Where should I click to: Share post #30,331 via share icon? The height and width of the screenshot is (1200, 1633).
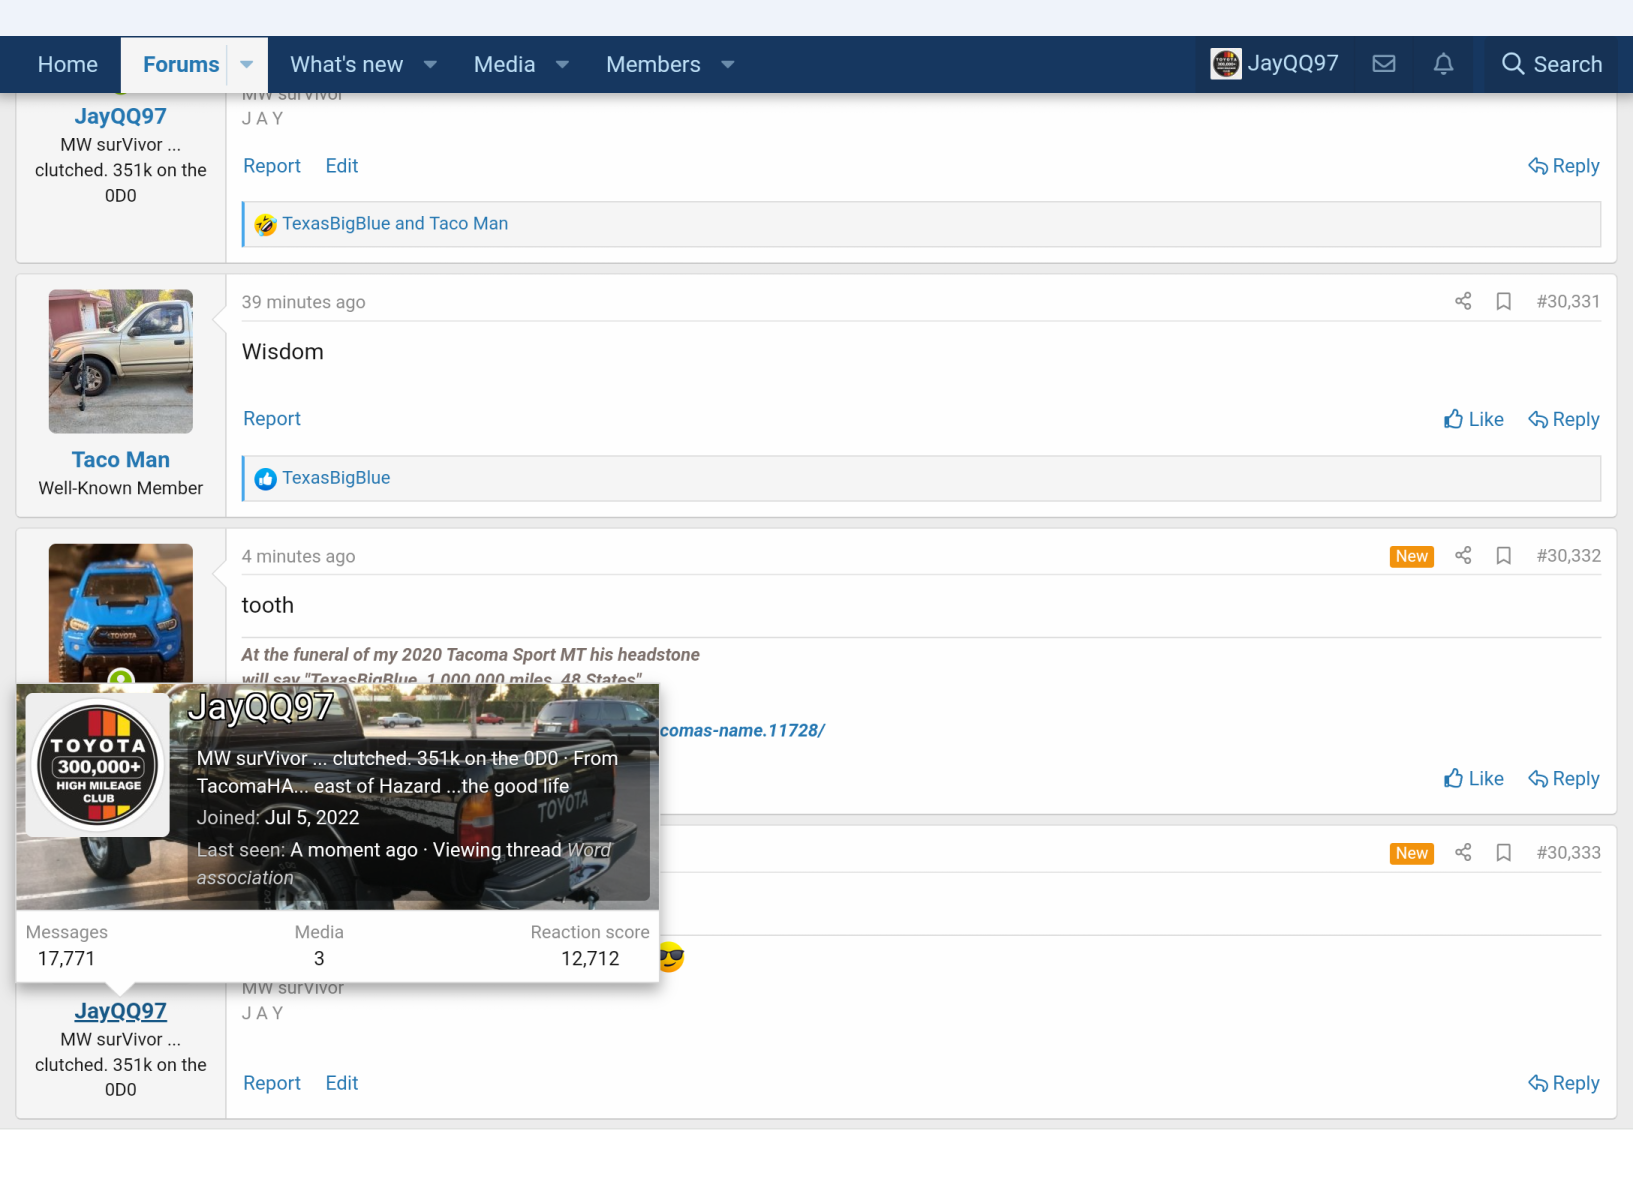click(x=1463, y=301)
